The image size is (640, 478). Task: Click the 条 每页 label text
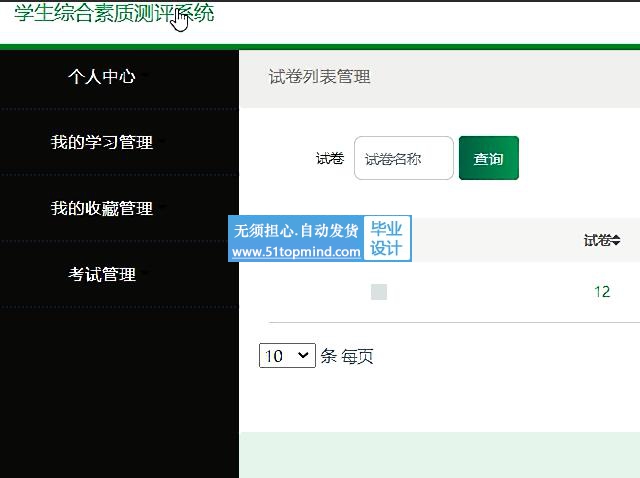pos(347,356)
